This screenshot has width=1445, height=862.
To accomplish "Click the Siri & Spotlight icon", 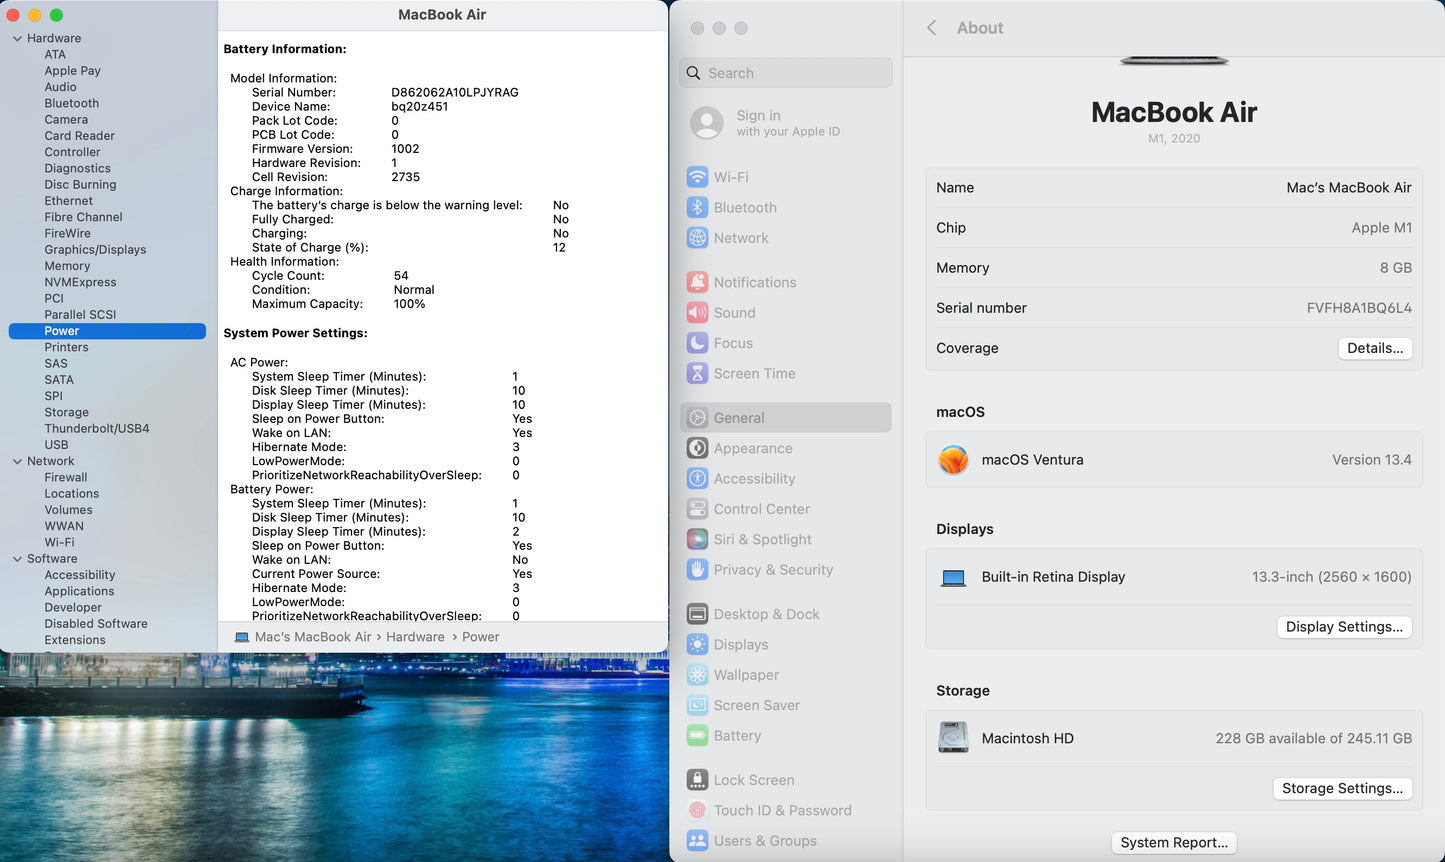I will click(697, 539).
